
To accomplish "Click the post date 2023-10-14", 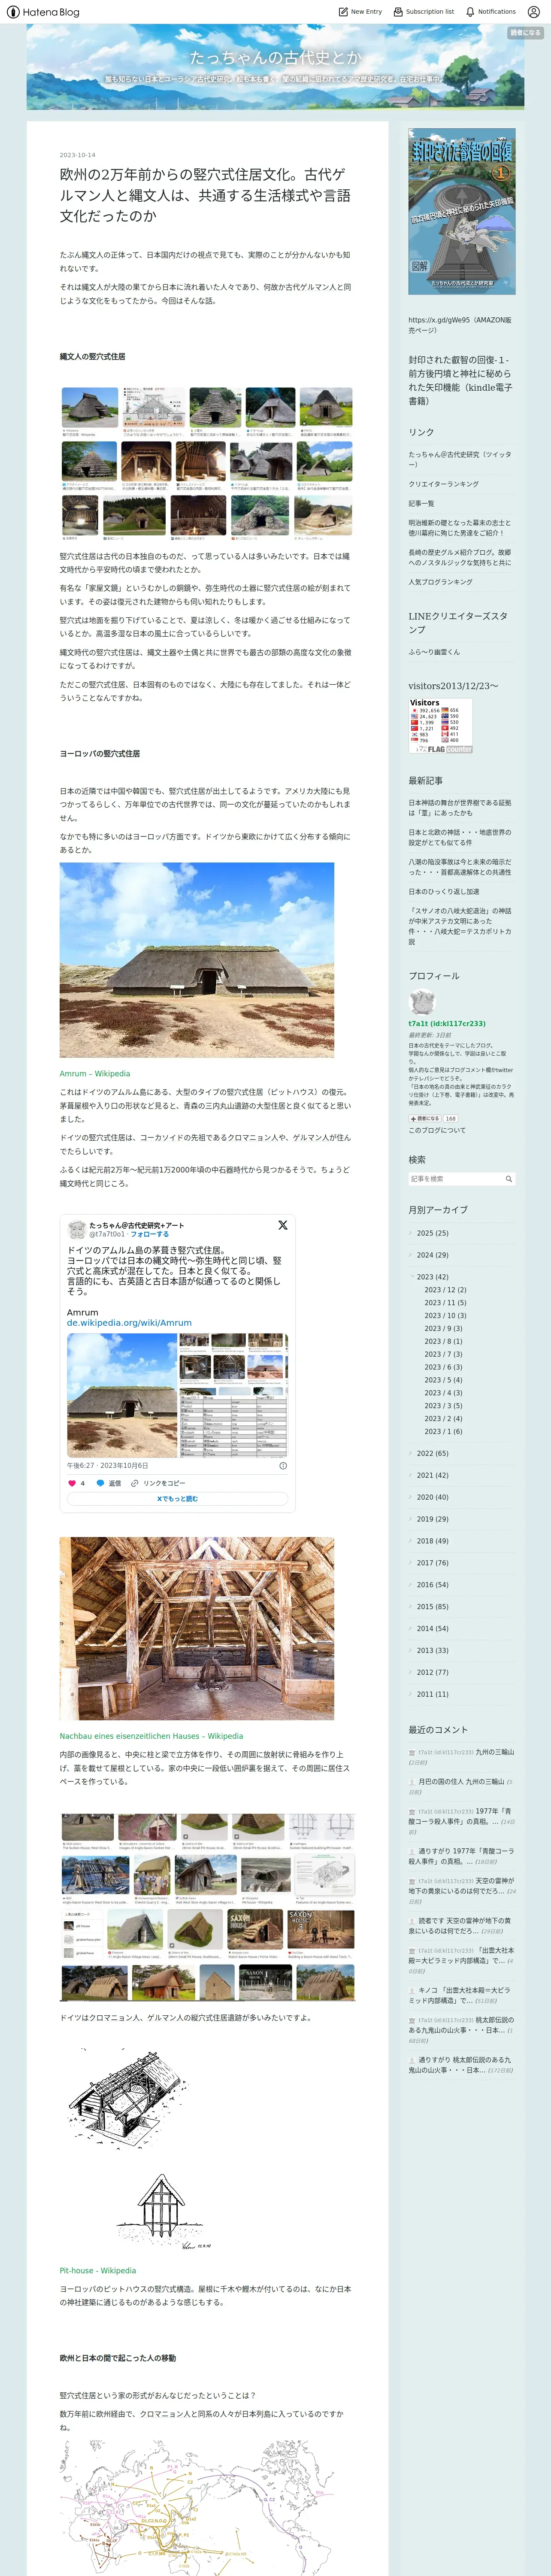I will [x=77, y=155].
